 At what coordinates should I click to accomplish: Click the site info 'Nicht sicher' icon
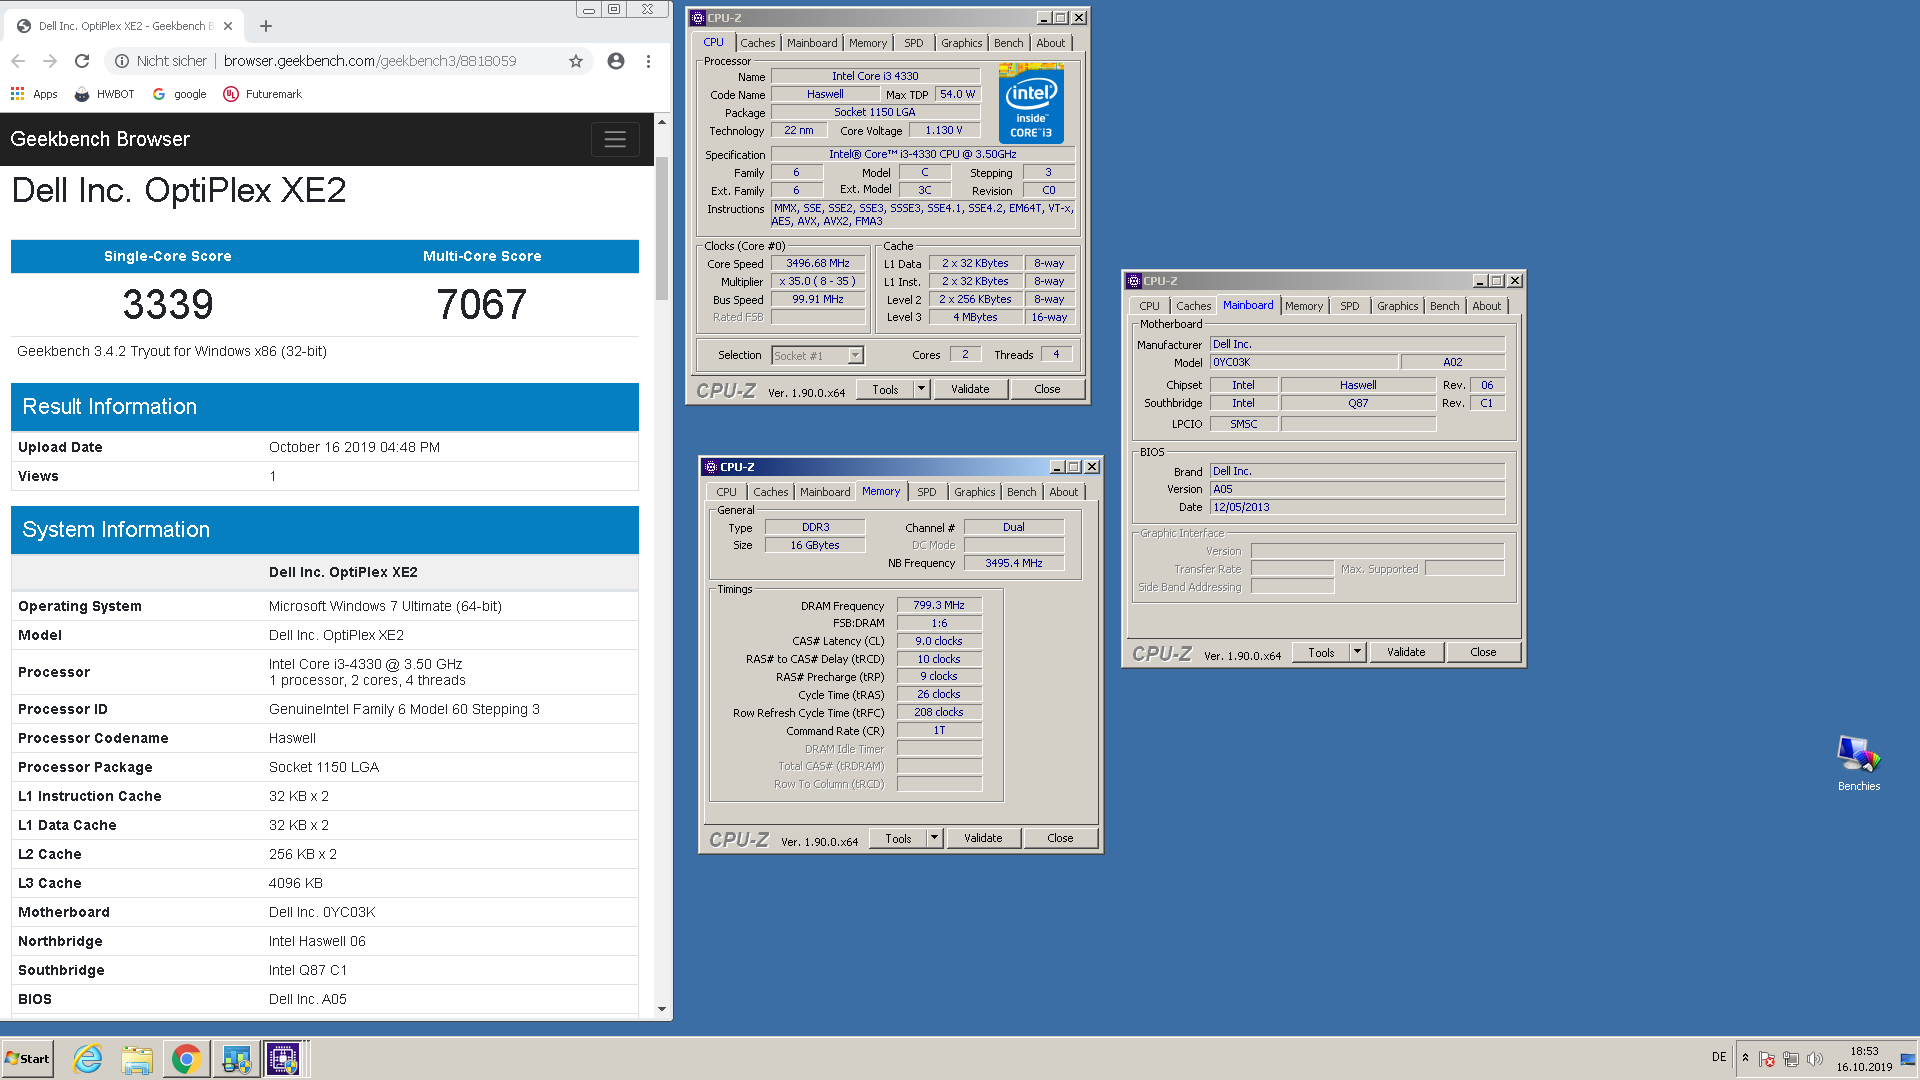pos(121,61)
